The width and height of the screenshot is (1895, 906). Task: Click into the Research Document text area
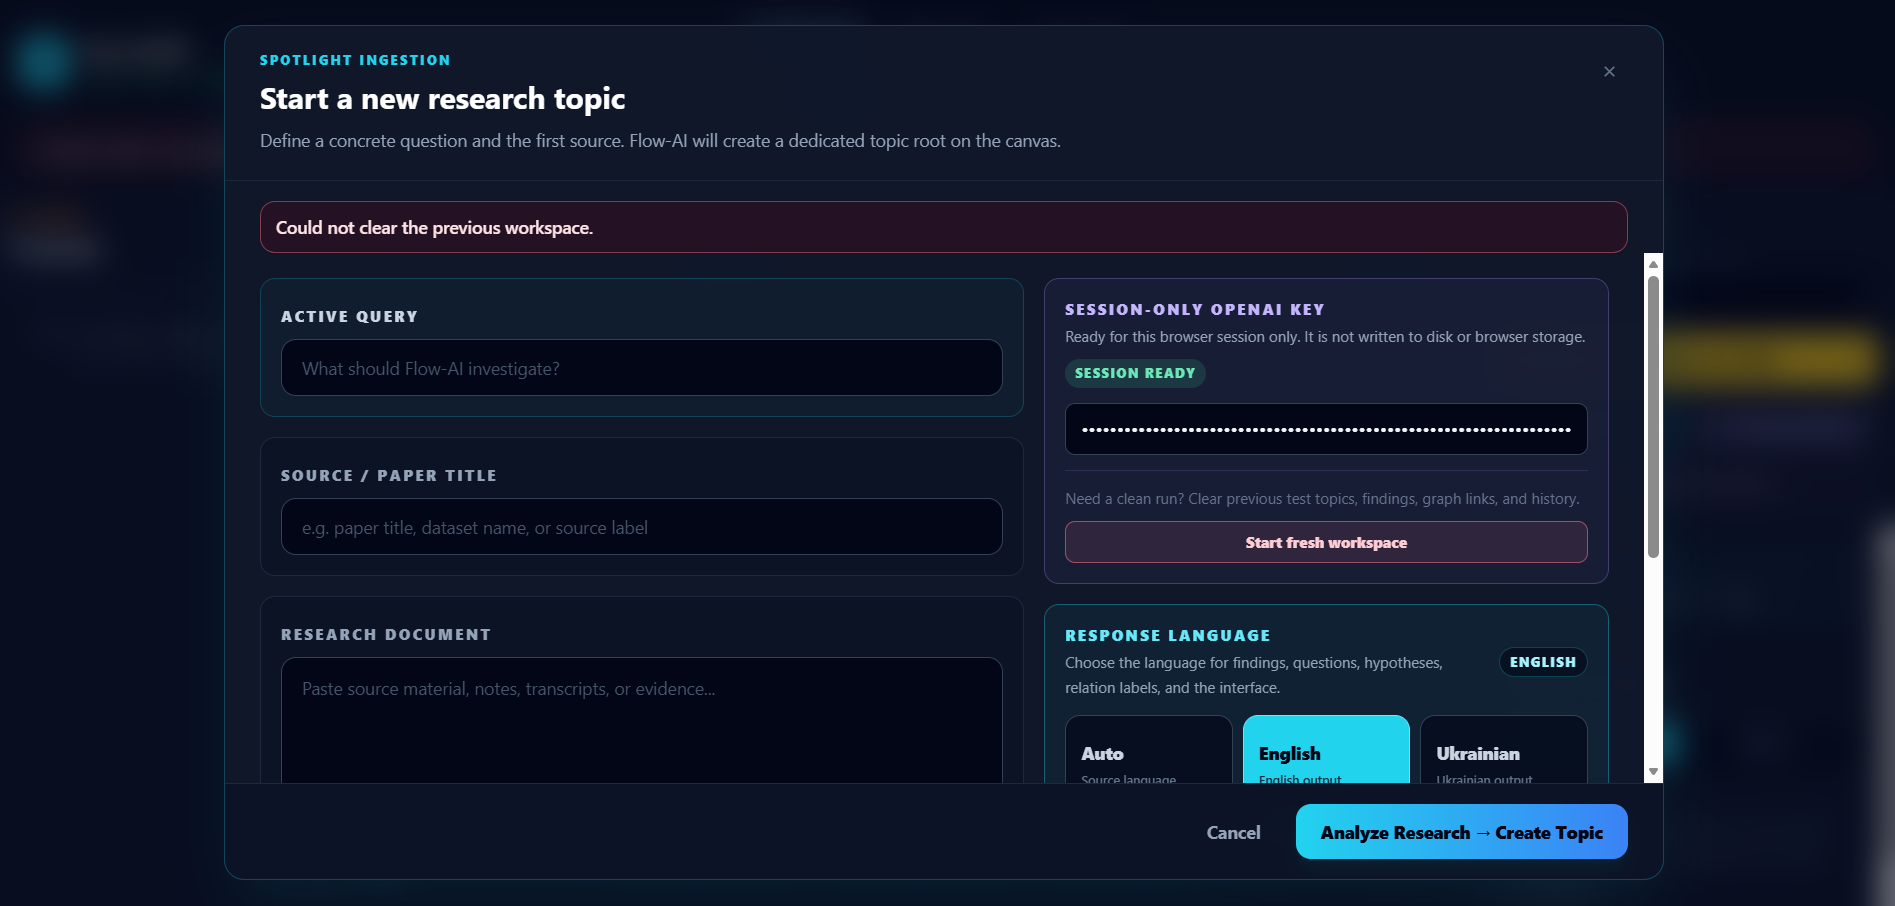click(642, 720)
